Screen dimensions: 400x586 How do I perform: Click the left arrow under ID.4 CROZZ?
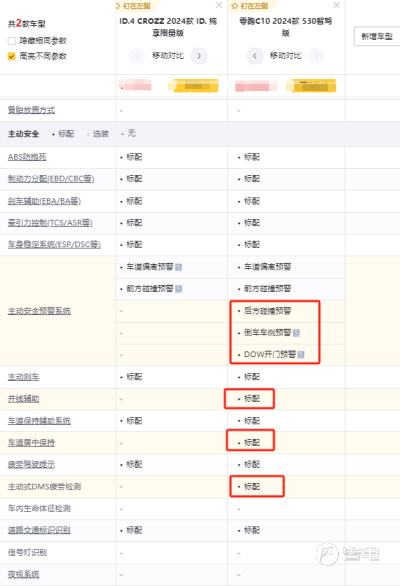coord(137,56)
